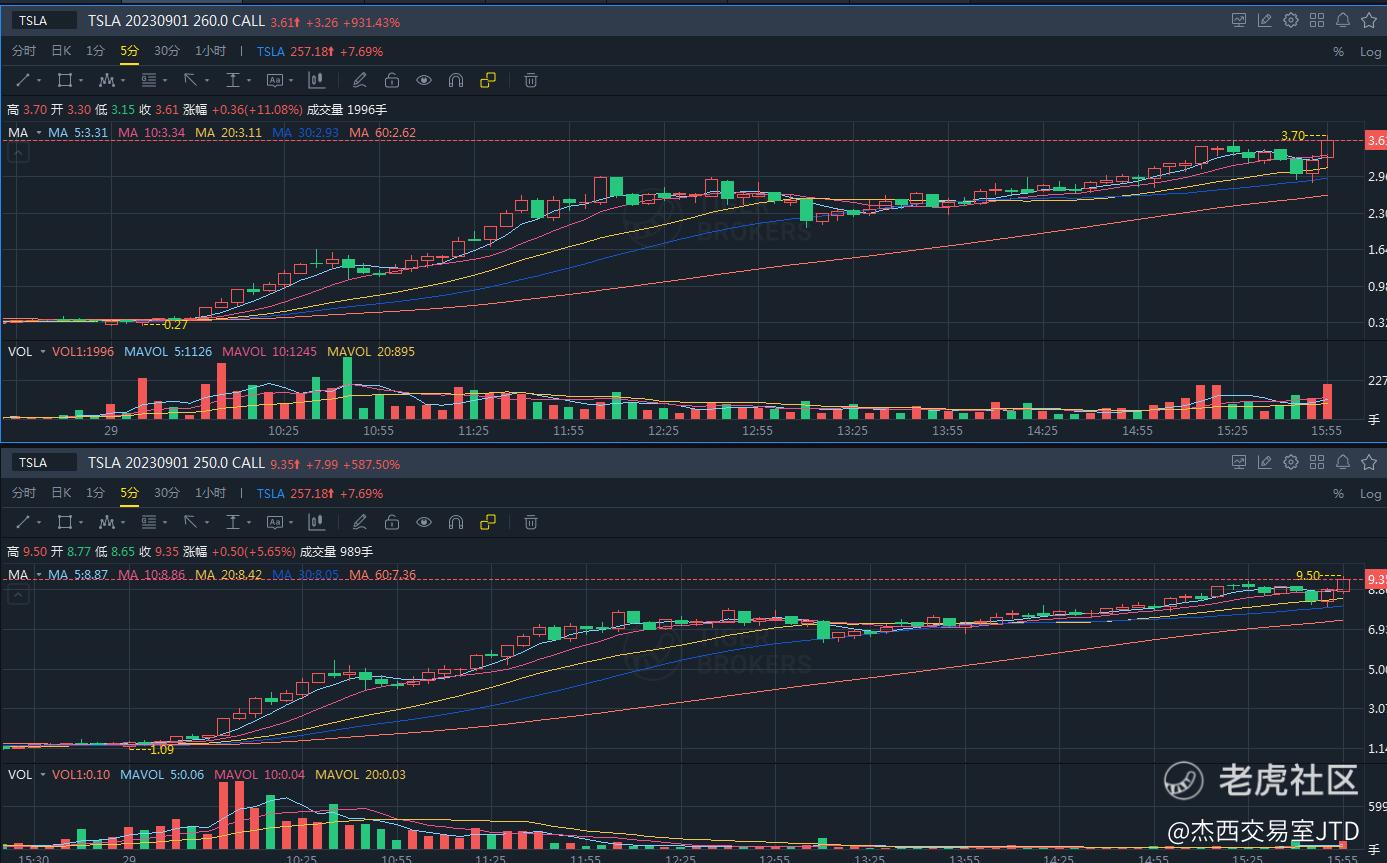Image resolution: width=1387 pixels, height=863 pixels.
Task: Select the measure tool in 250.0 CALL chart
Action: coord(234,522)
